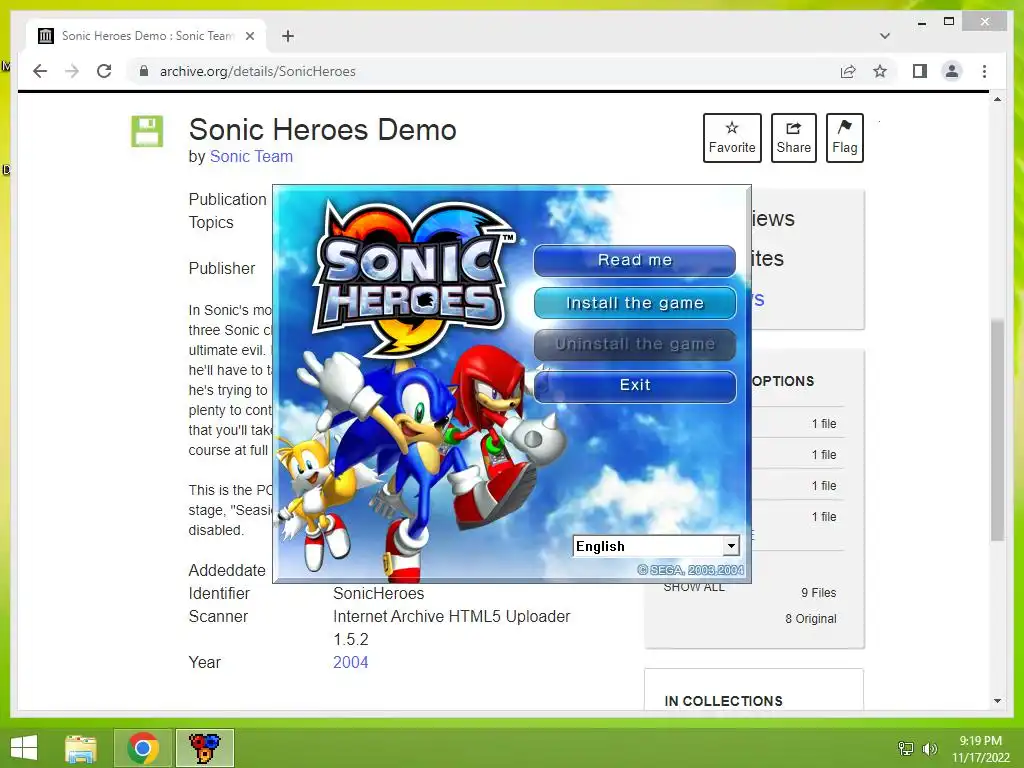Click the network tray icon

pyautogui.click(x=906, y=748)
